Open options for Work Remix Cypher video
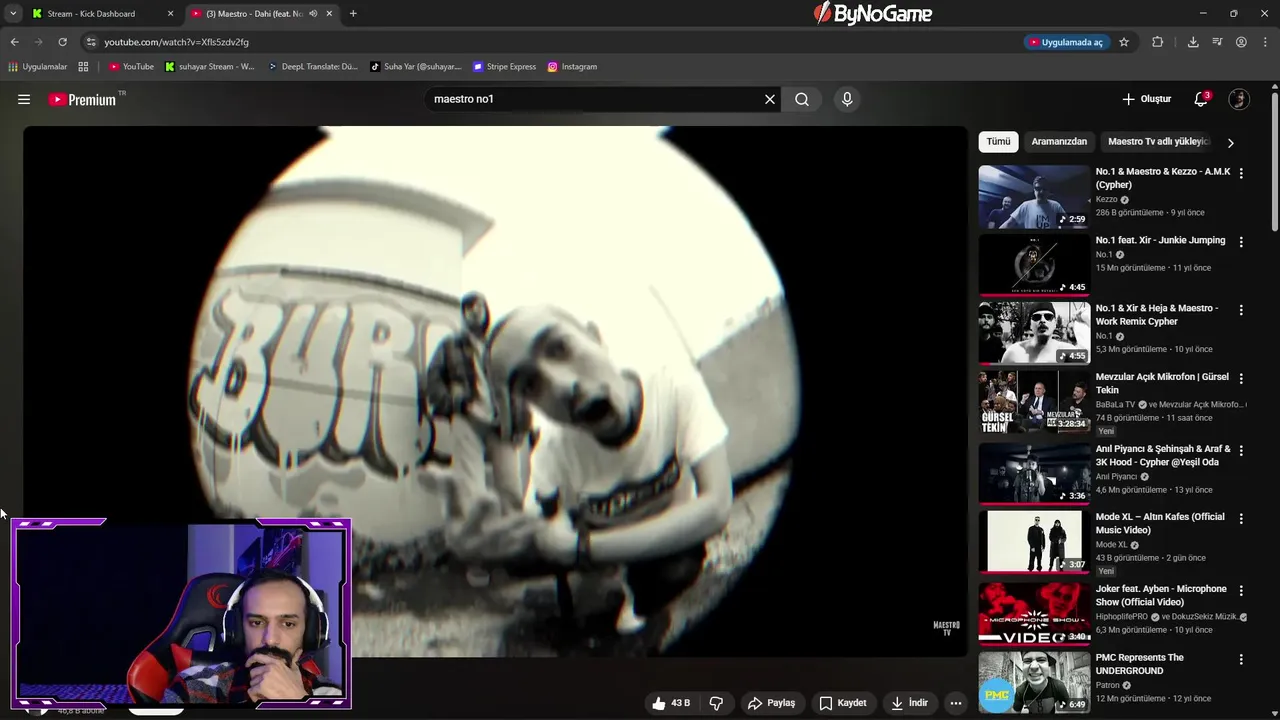The image size is (1280, 720). (1241, 310)
